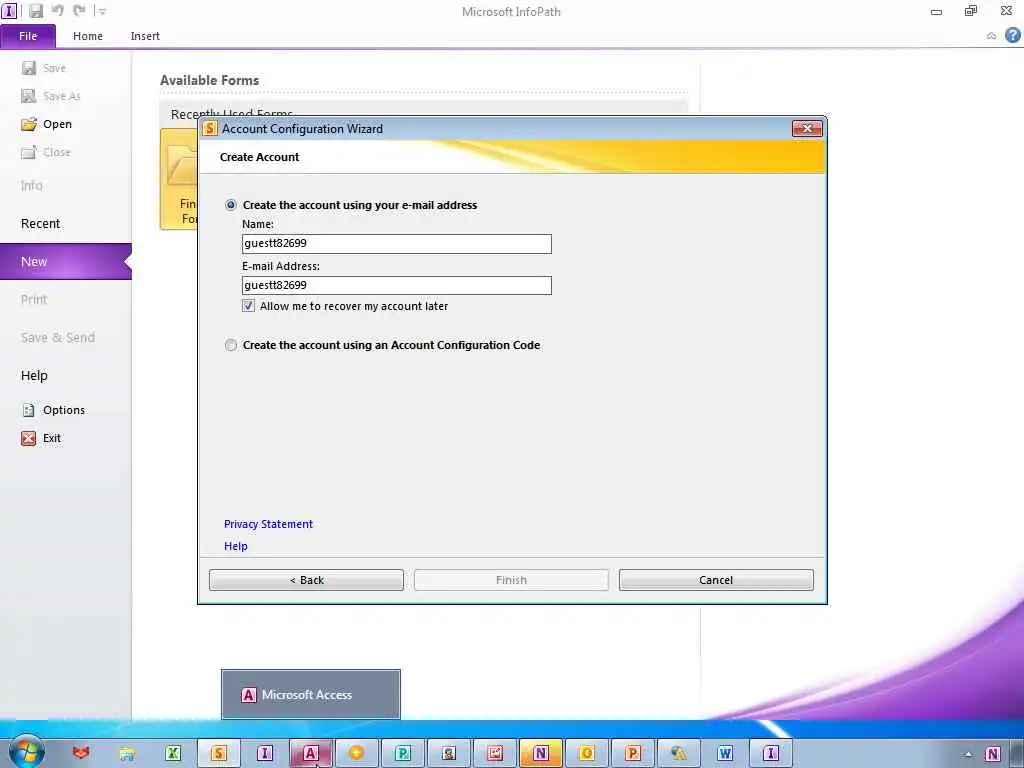Open the InfoPath Help question mark icon

coord(1012,35)
